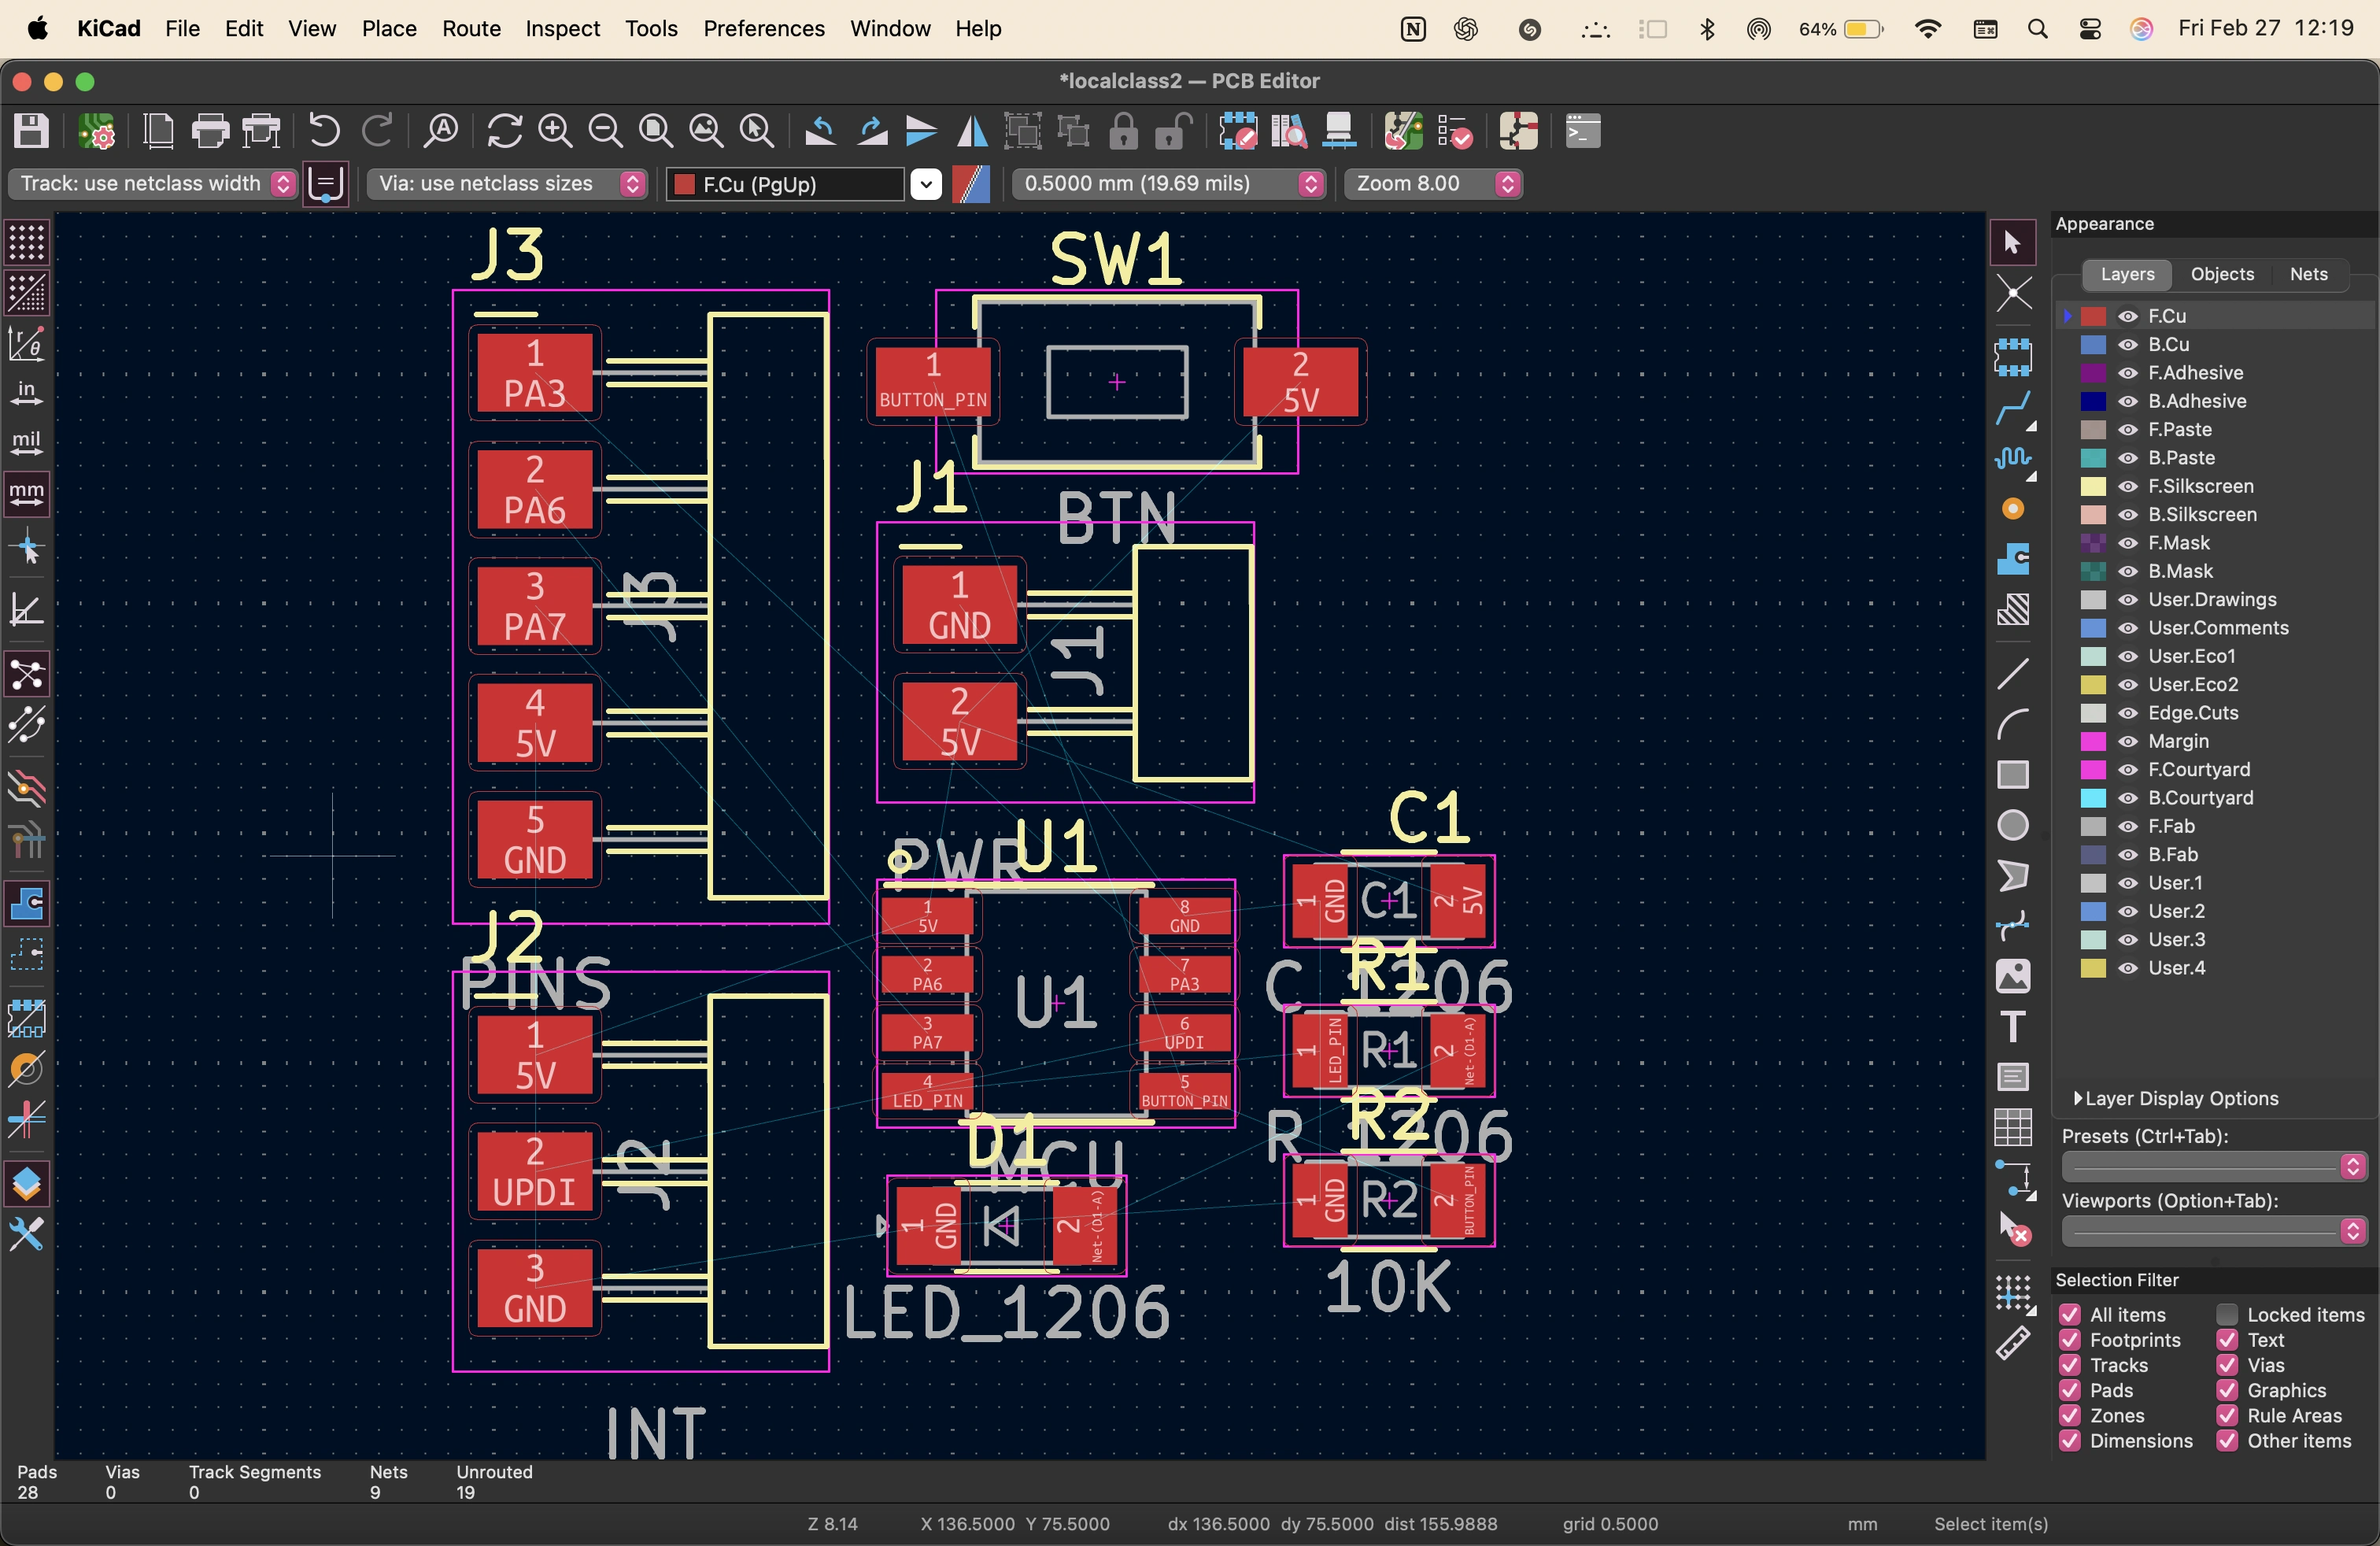Select the Route Tracks tool

(2012, 407)
